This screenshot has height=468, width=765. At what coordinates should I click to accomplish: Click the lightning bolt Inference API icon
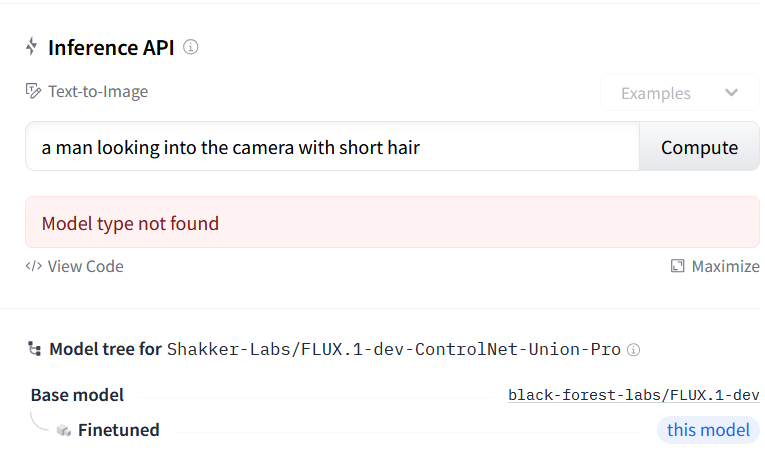[33, 47]
